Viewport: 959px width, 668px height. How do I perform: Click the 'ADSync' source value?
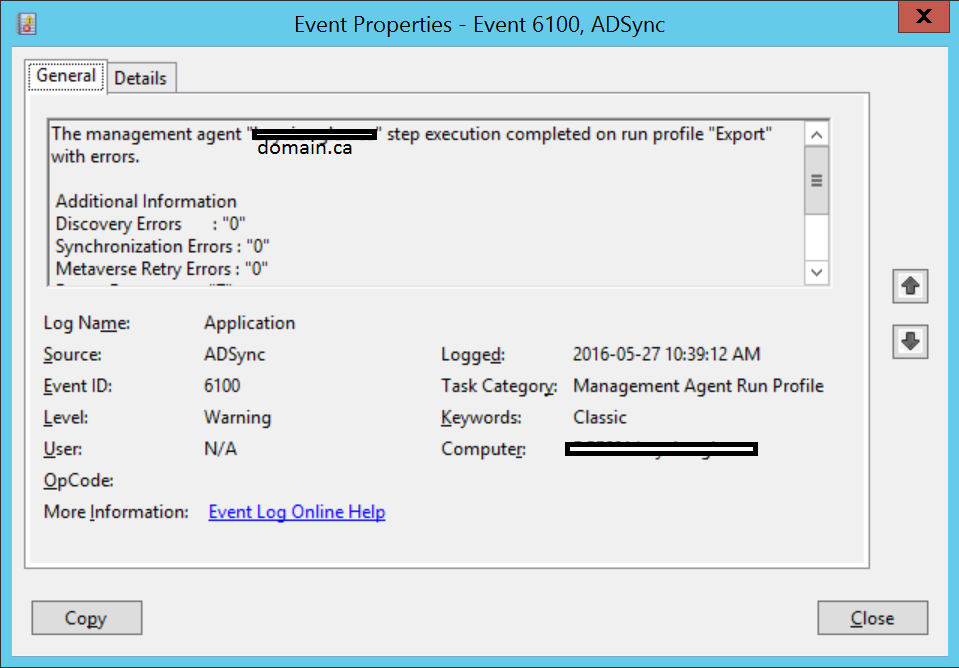point(235,355)
